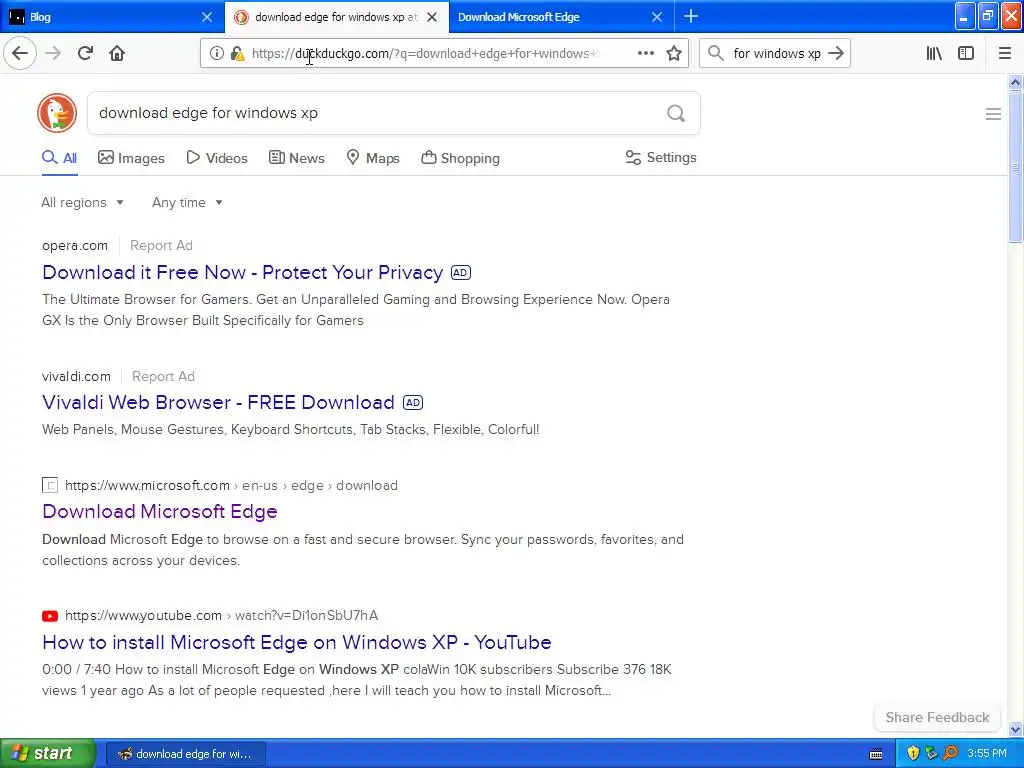Click the green network tray icon

931,754
